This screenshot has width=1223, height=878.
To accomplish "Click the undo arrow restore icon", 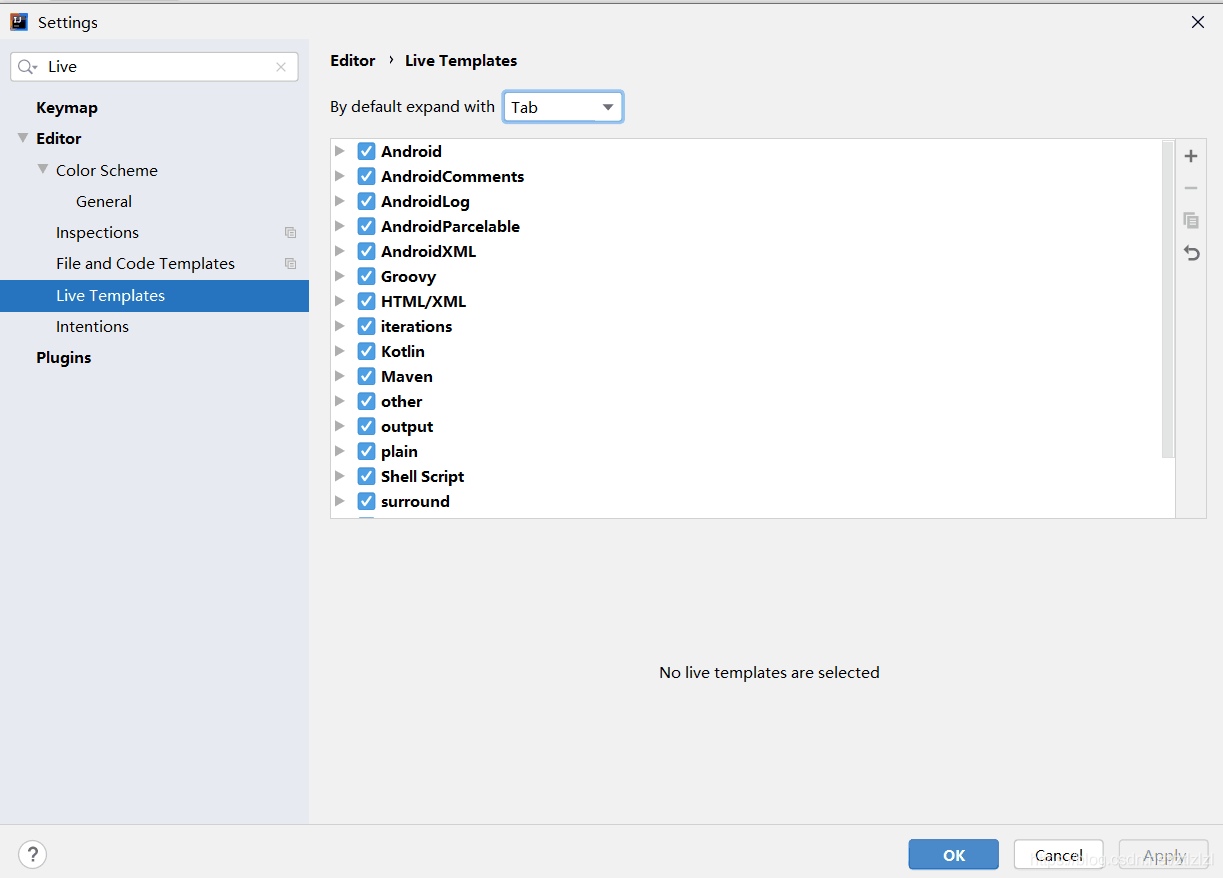I will point(1191,253).
